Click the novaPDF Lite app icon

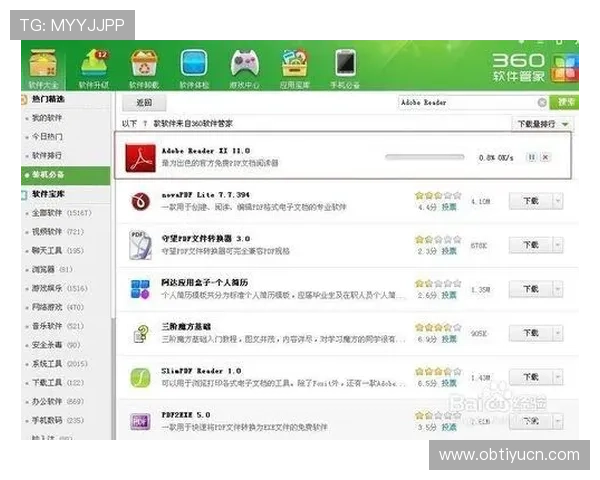[x=140, y=201]
